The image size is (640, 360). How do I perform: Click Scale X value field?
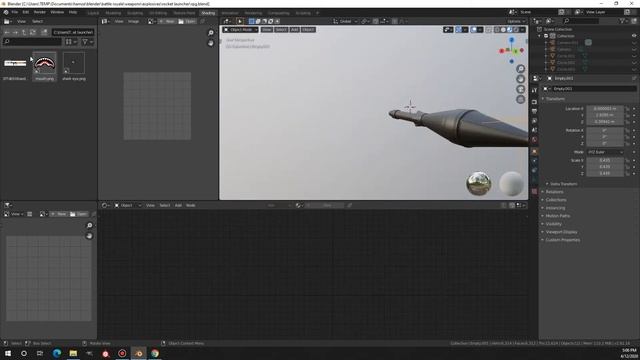(x=604, y=160)
